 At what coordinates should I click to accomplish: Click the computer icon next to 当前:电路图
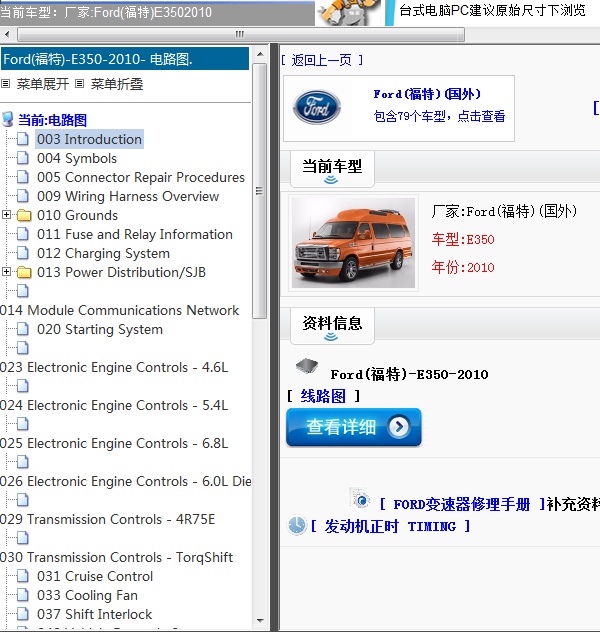tap(8, 120)
